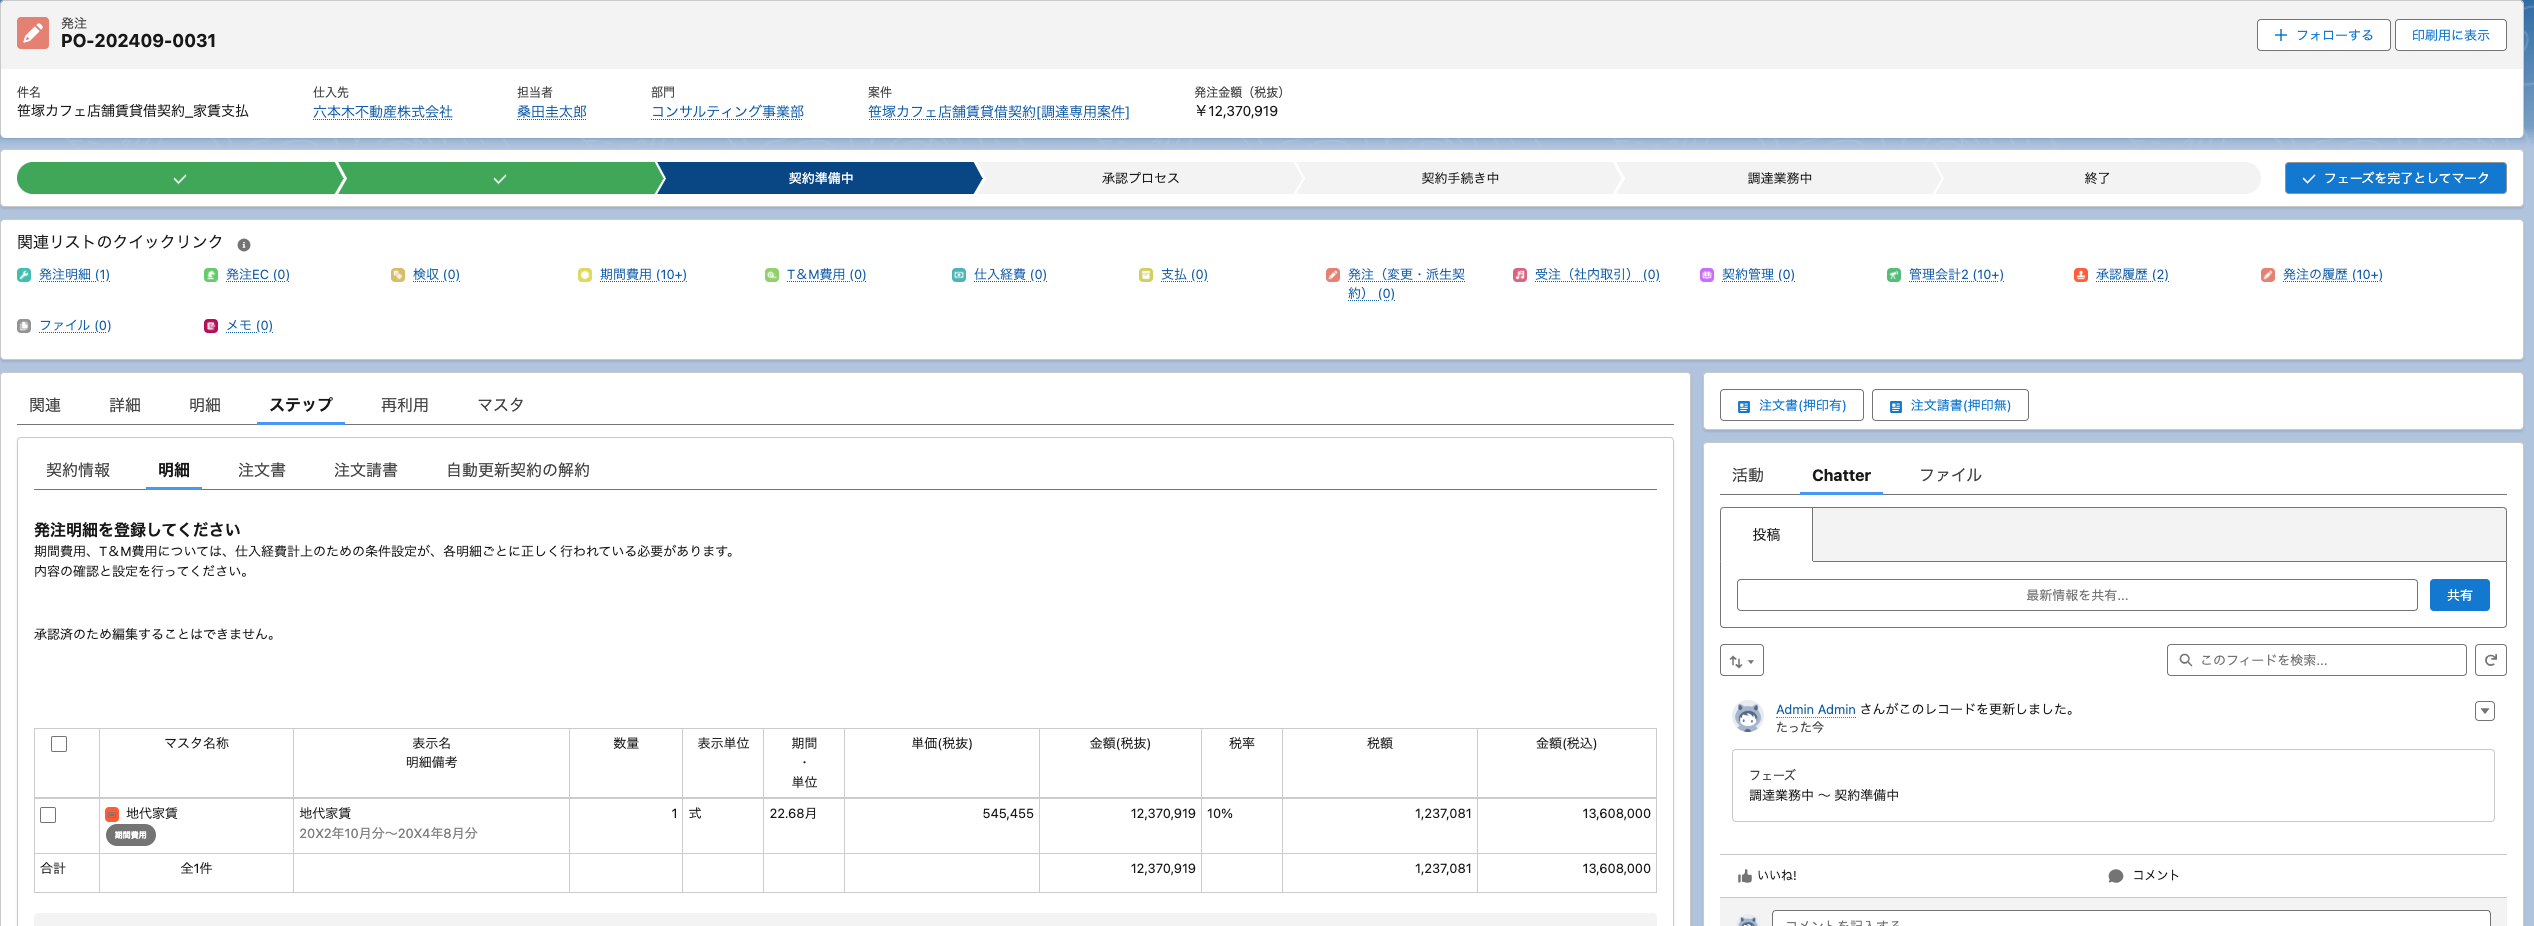Viewport: 2534px width, 926px height.
Task: Switch to the 関連 tab
Action: click(45, 405)
